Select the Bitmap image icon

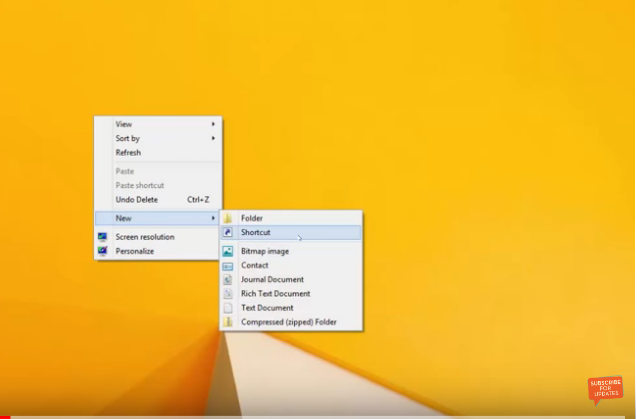228,251
